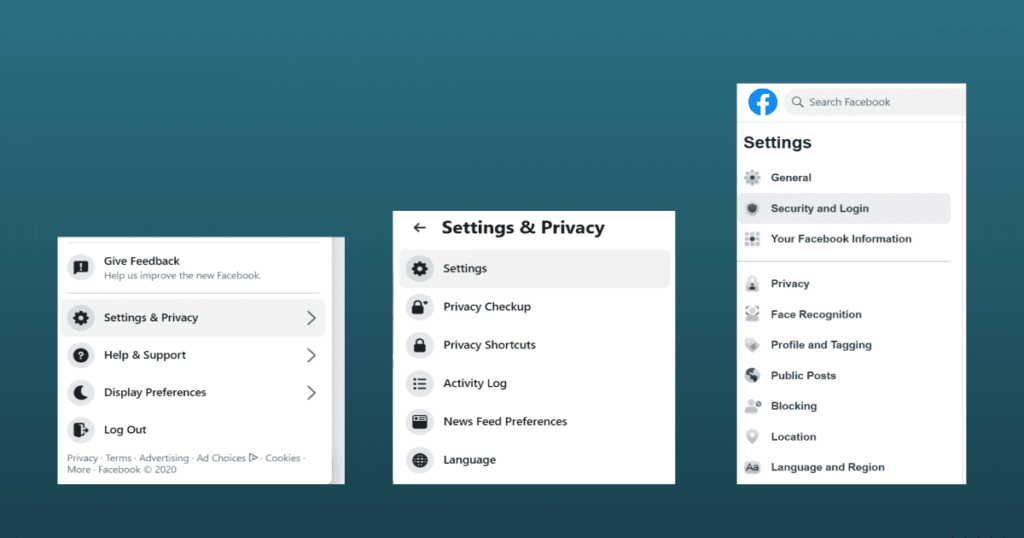Screen dimensions: 1024x538
Task: Select General in Settings sidebar
Action: [x=844, y=178]
